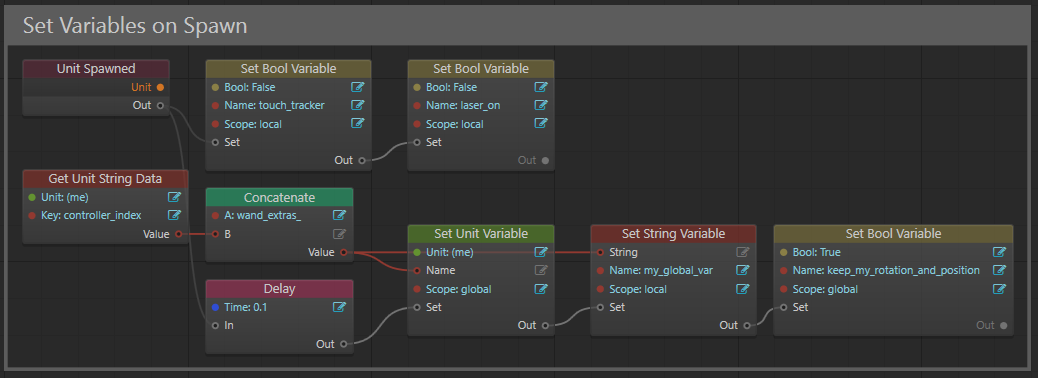Edit Scope: local icon on touch_tracker node

point(357,124)
